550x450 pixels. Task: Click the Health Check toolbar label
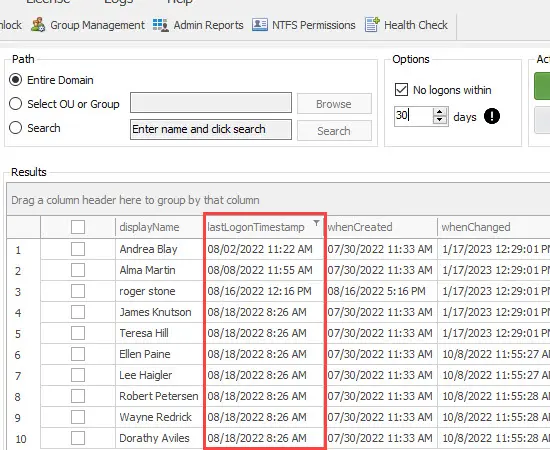point(416,25)
